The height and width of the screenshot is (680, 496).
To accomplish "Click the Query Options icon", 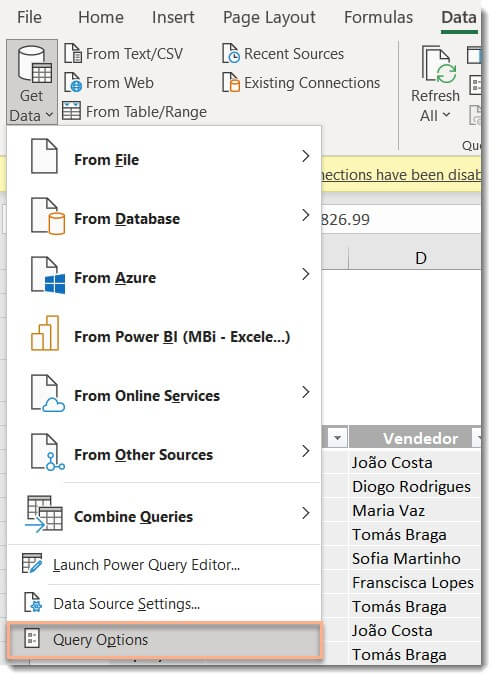I will point(32,639).
